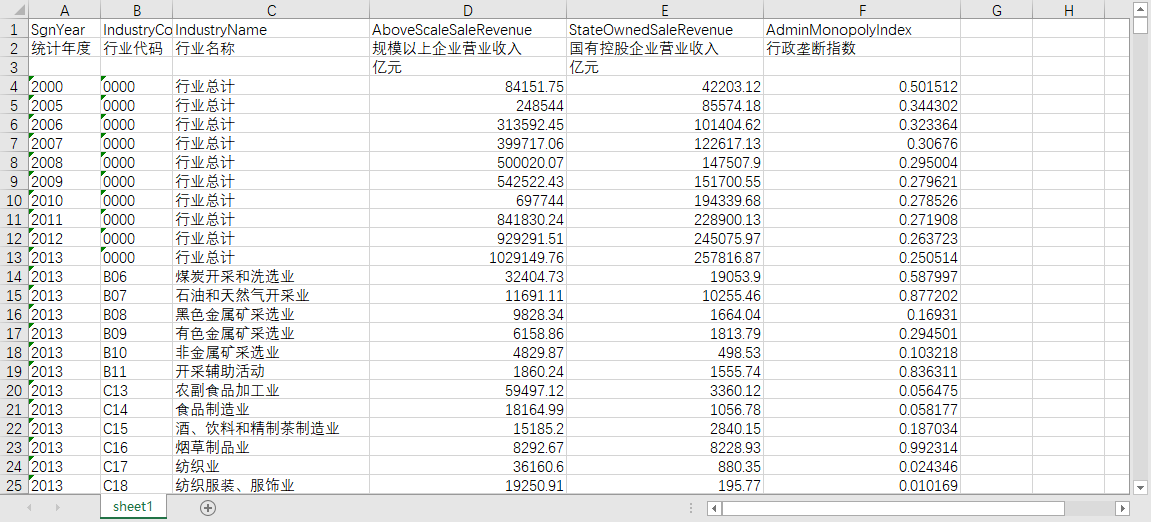
Task: Click cell with value 0.501512
Action: (x=862, y=87)
